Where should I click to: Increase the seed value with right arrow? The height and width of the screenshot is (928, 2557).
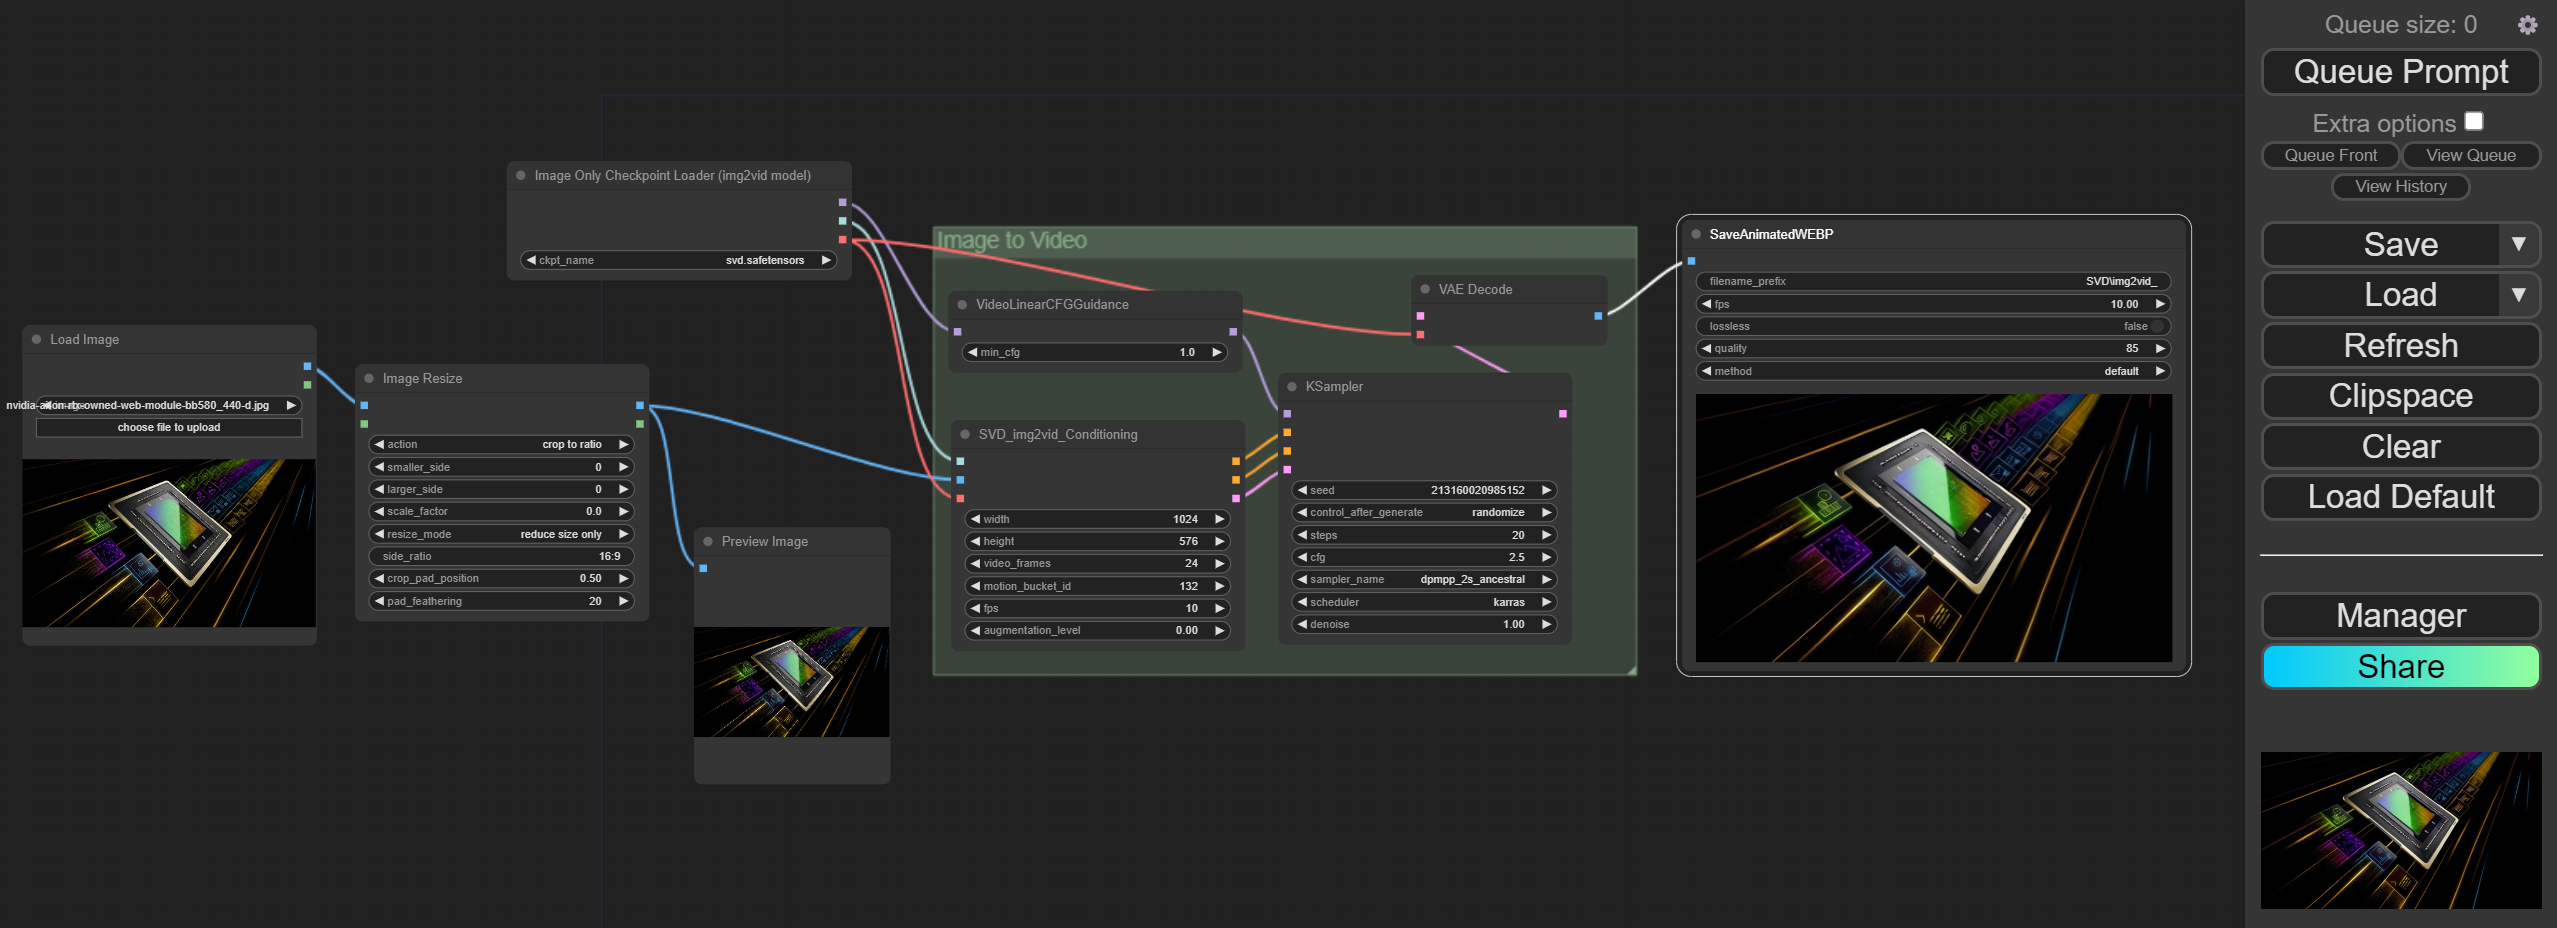tap(1546, 490)
